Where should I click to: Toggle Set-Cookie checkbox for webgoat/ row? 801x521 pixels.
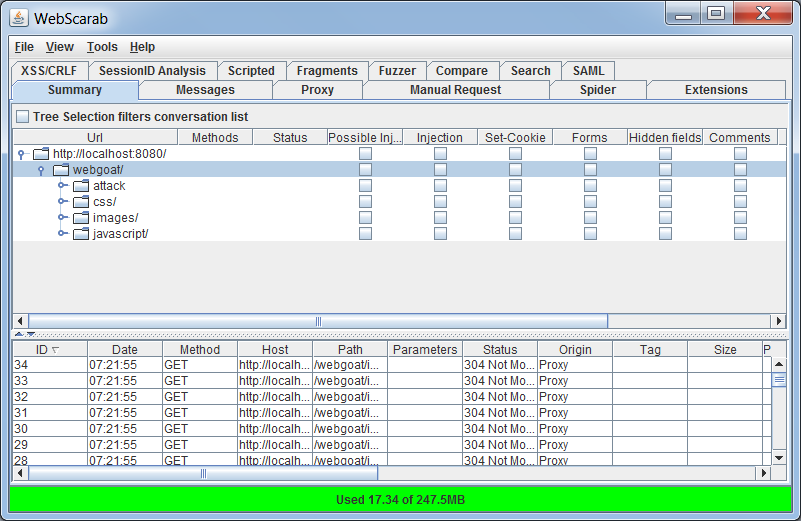coord(515,170)
